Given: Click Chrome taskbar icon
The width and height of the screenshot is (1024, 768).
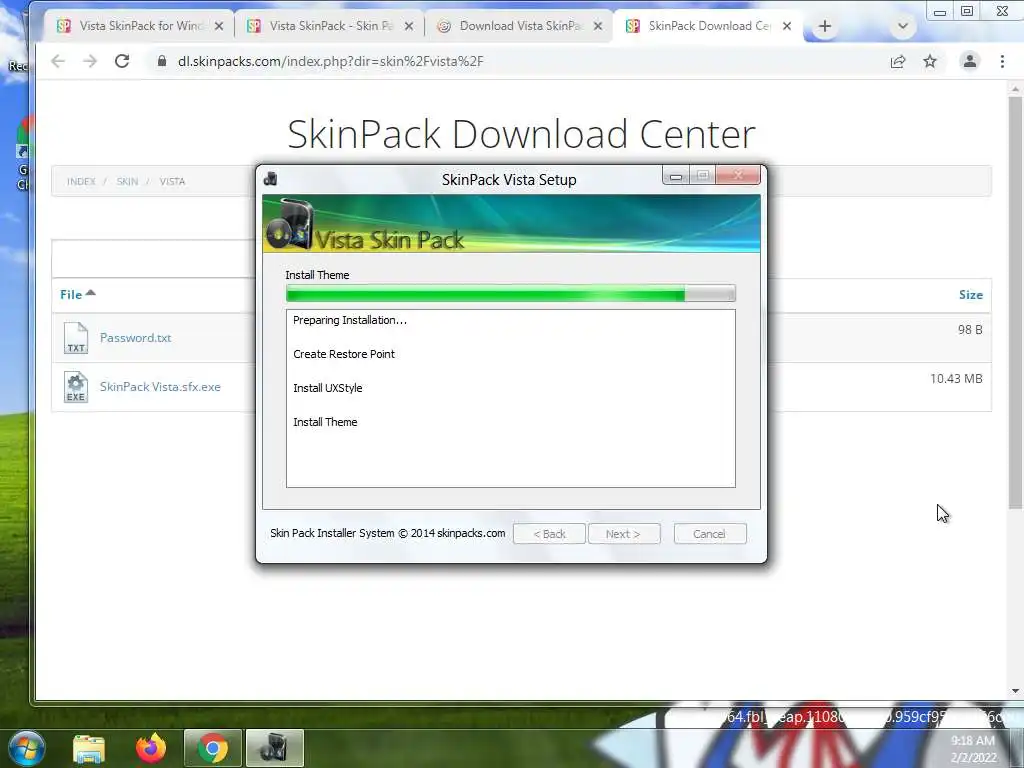Looking at the screenshot, I should 212,748.
